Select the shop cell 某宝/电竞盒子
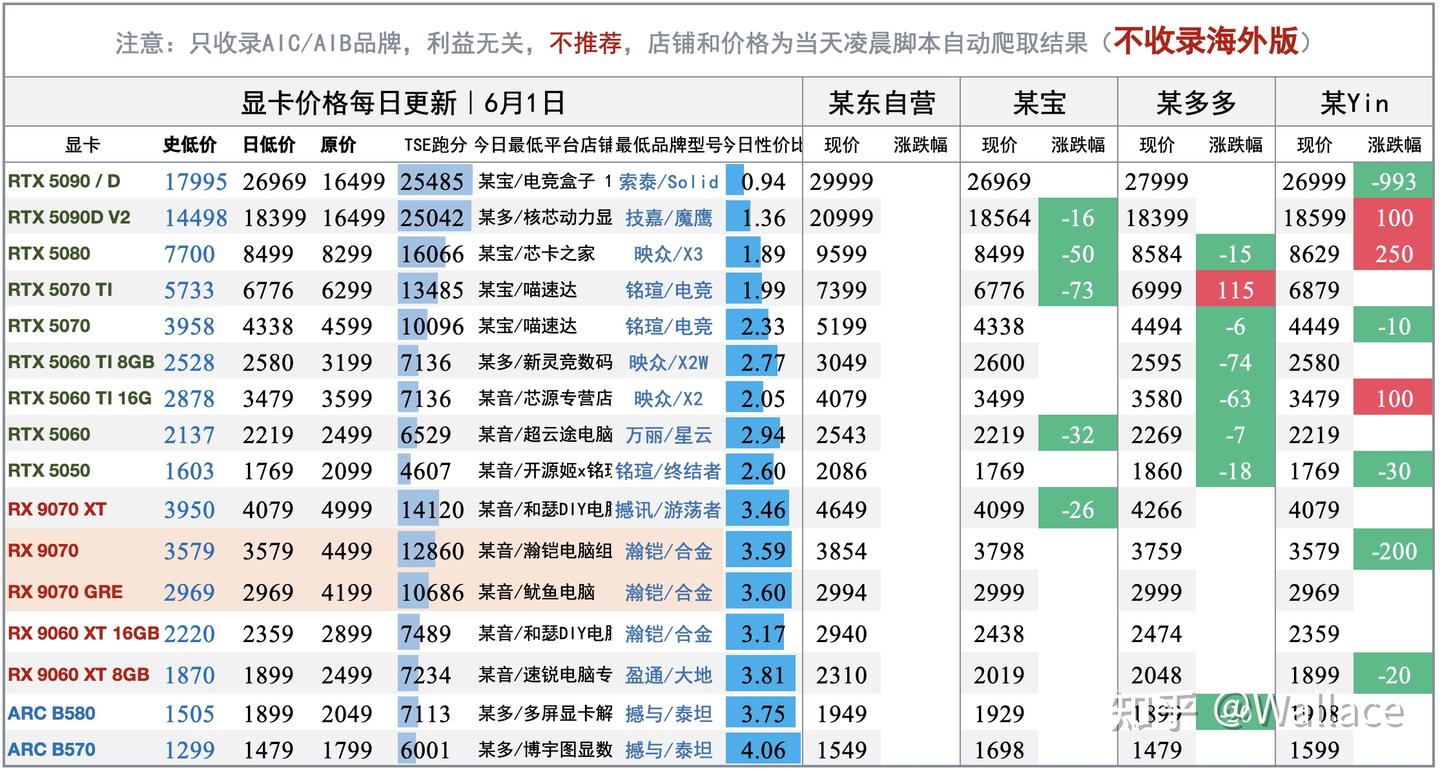 pyautogui.click(x=545, y=182)
